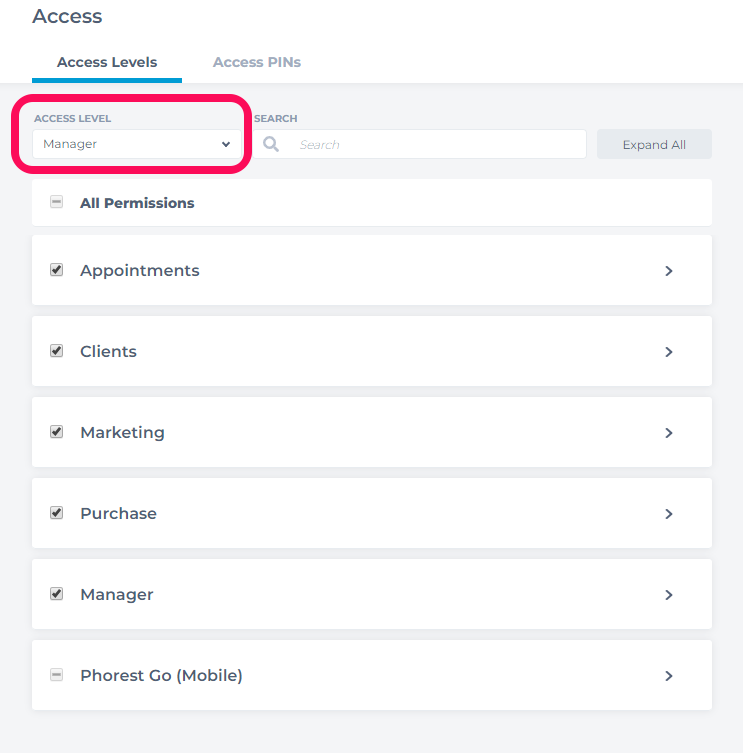Uncheck the Appointments checkbox
Viewport: 743px width, 753px height.
point(57,270)
